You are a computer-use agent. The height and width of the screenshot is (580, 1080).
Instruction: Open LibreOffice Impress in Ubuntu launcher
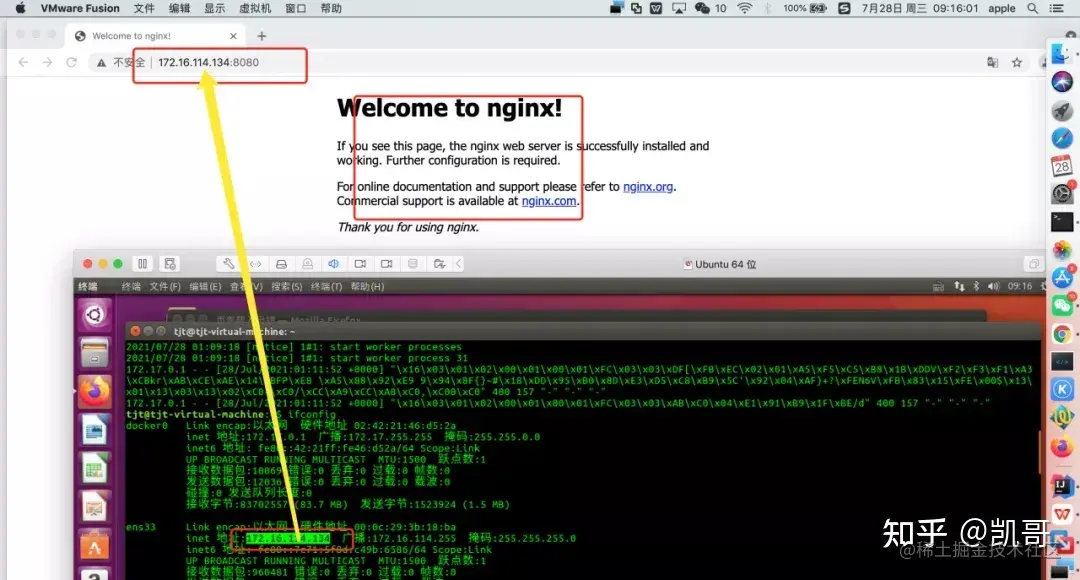94,508
